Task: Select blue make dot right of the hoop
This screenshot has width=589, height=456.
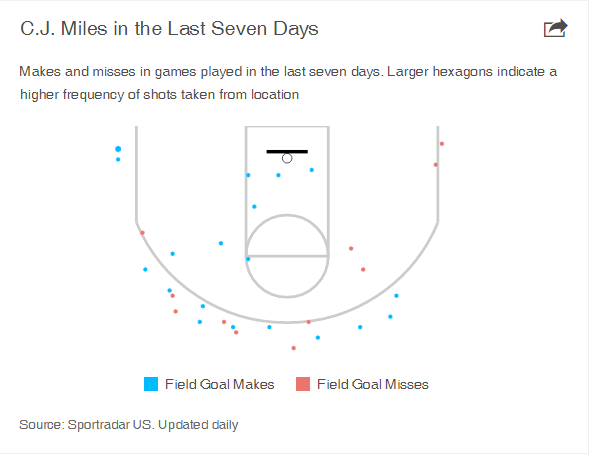Action: point(312,170)
